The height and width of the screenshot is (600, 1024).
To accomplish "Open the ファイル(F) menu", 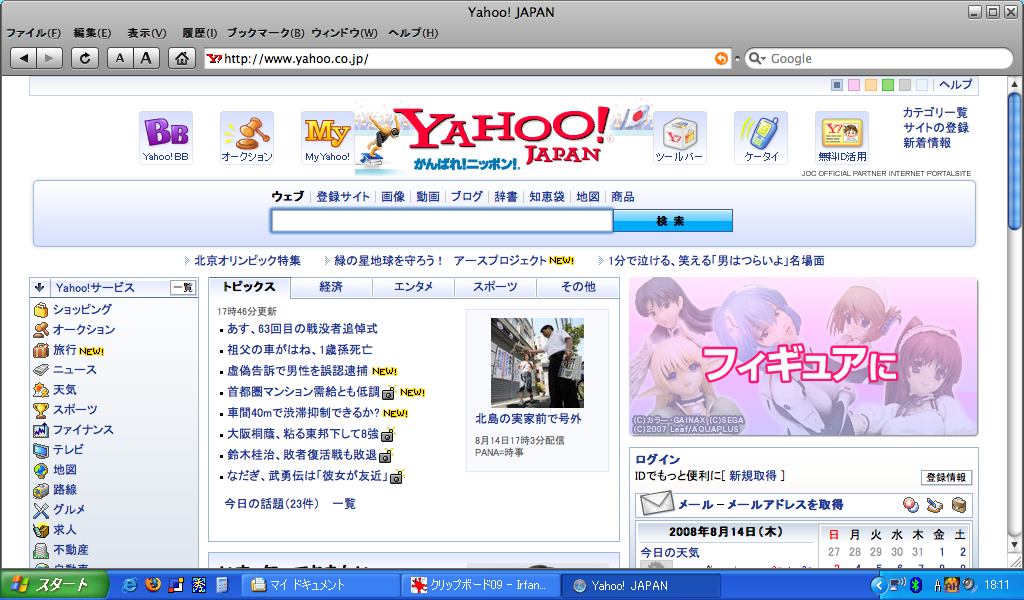I will (x=33, y=33).
